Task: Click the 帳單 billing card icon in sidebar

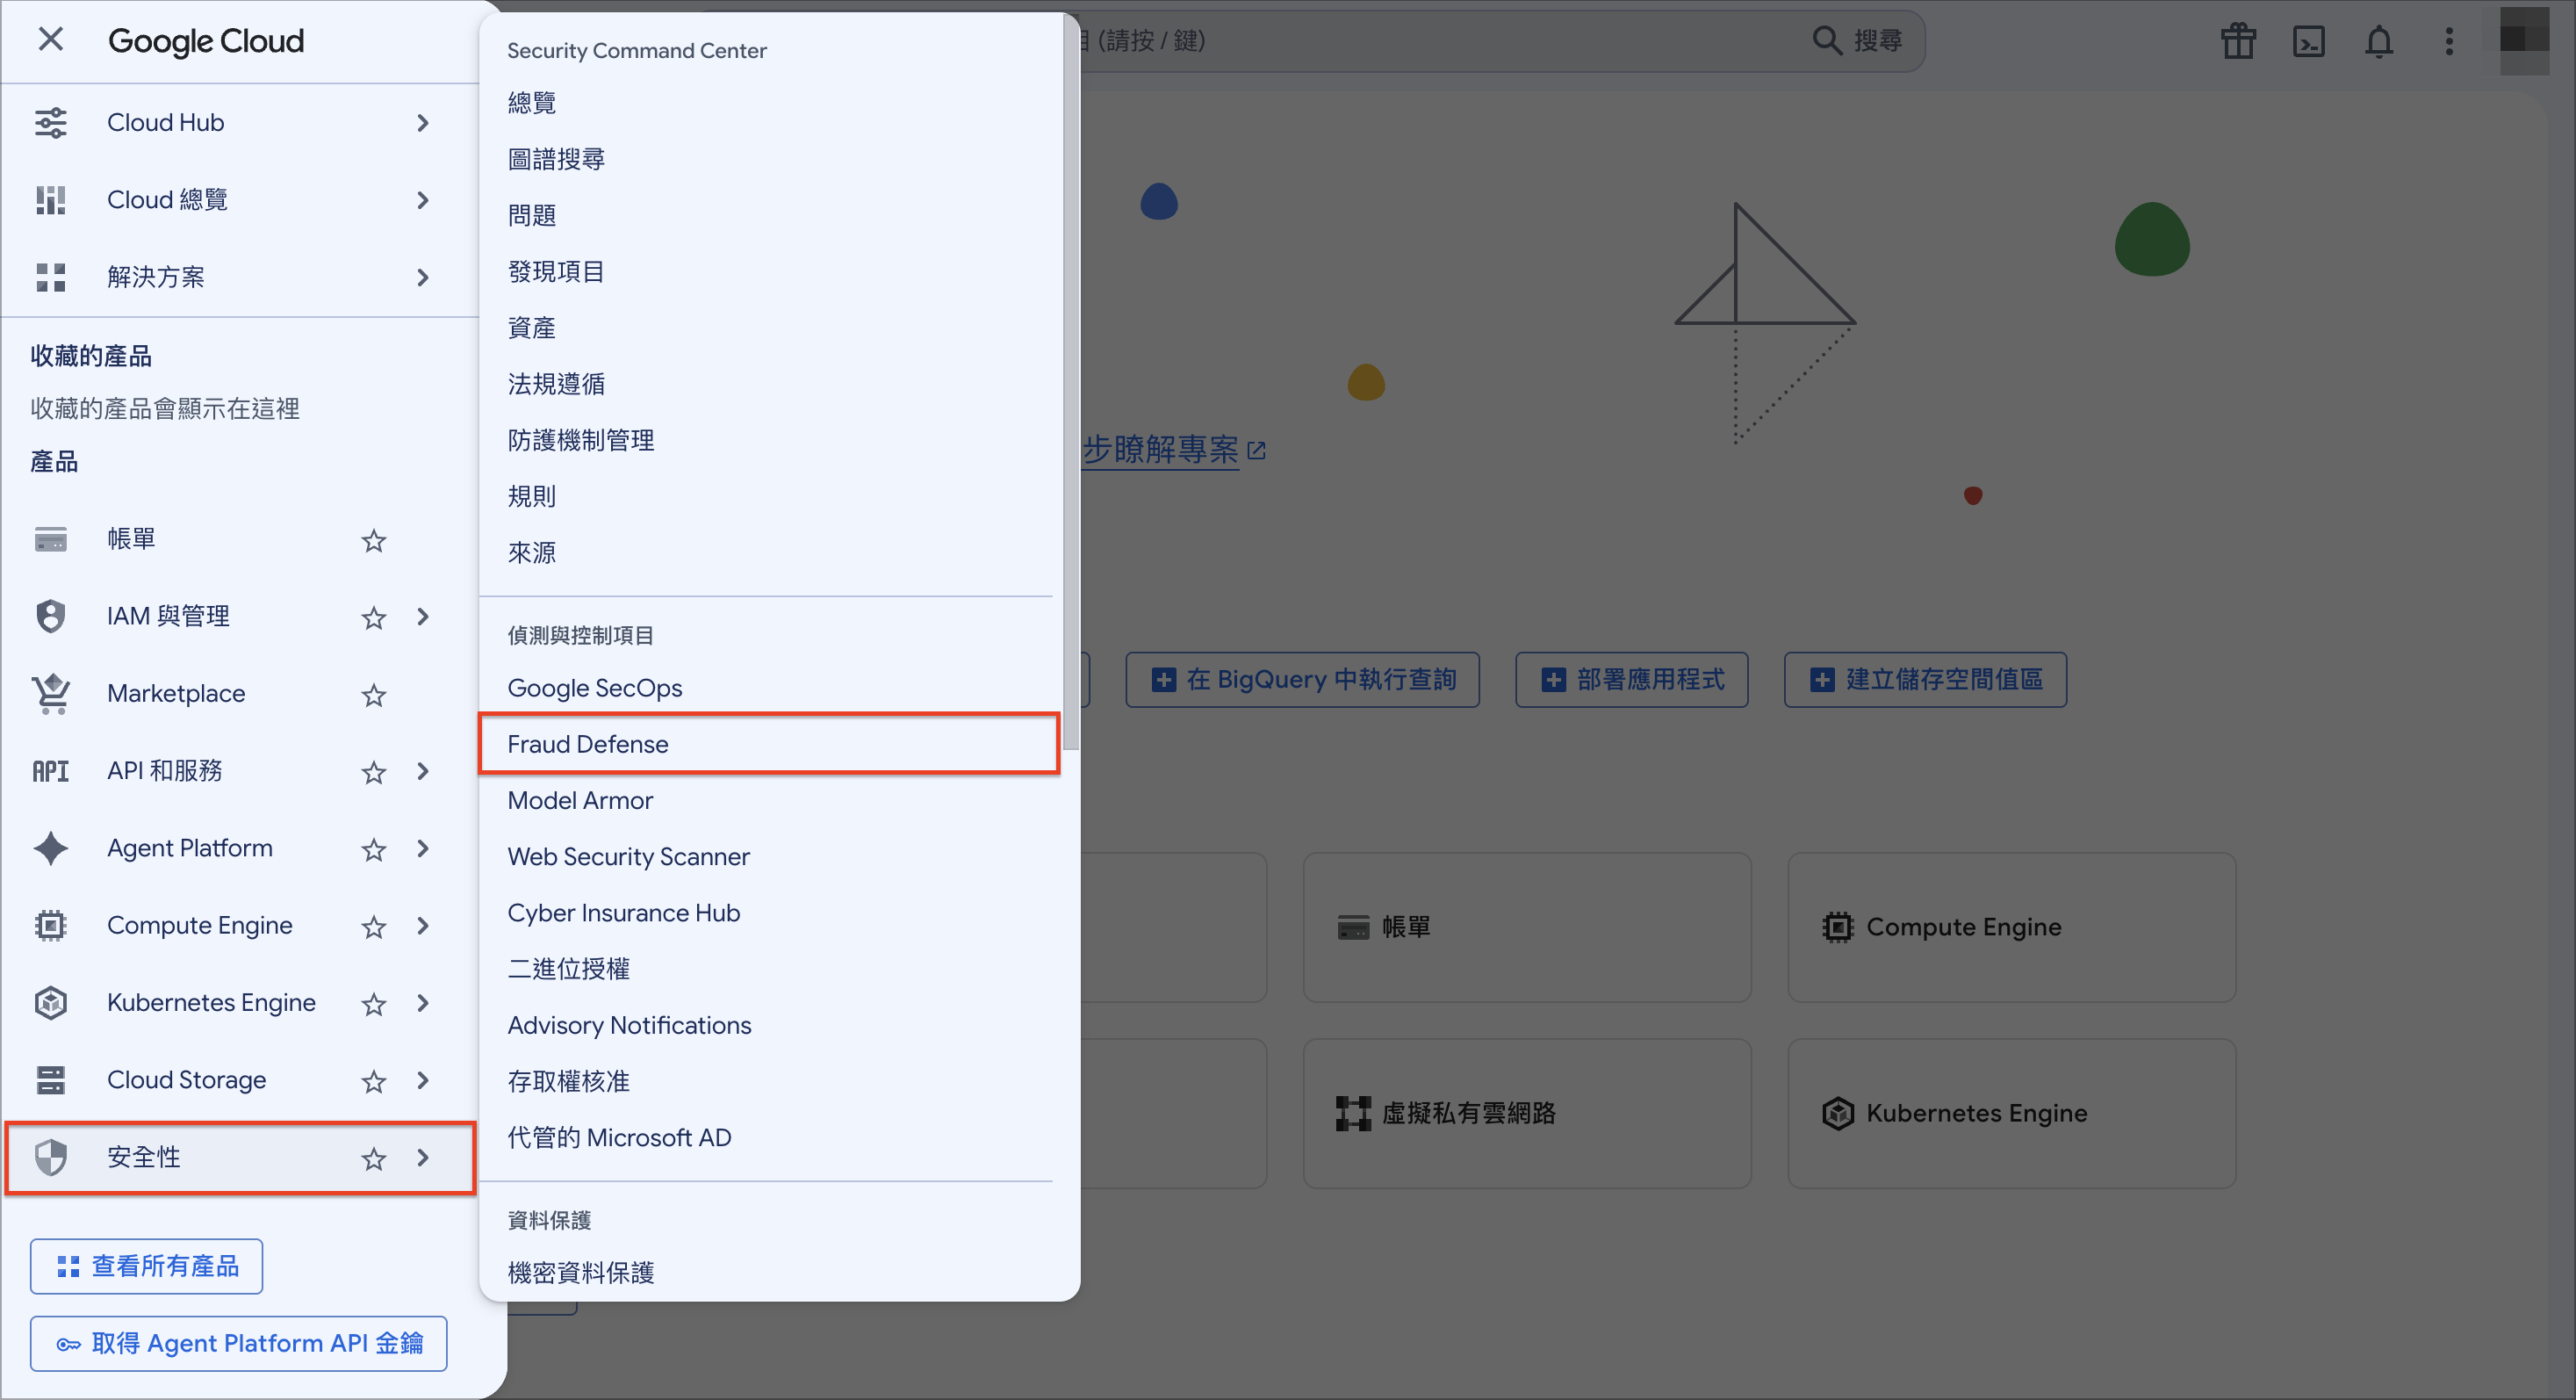Action: pos(50,540)
